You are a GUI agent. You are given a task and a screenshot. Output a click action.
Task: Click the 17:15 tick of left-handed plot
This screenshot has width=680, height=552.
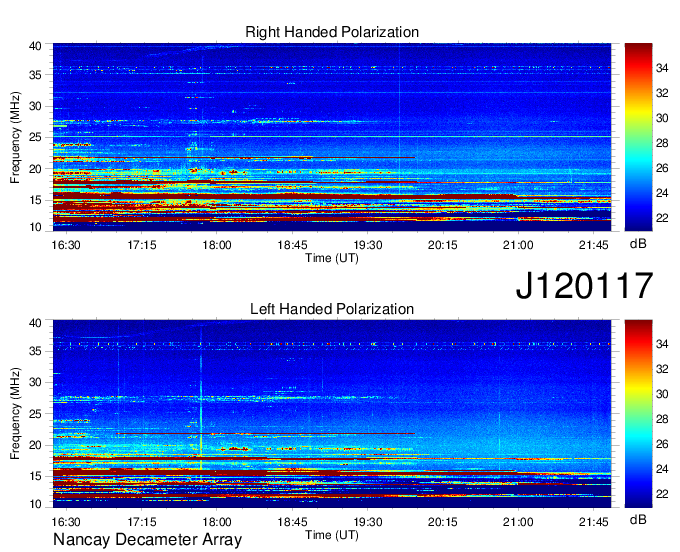[x=141, y=522]
